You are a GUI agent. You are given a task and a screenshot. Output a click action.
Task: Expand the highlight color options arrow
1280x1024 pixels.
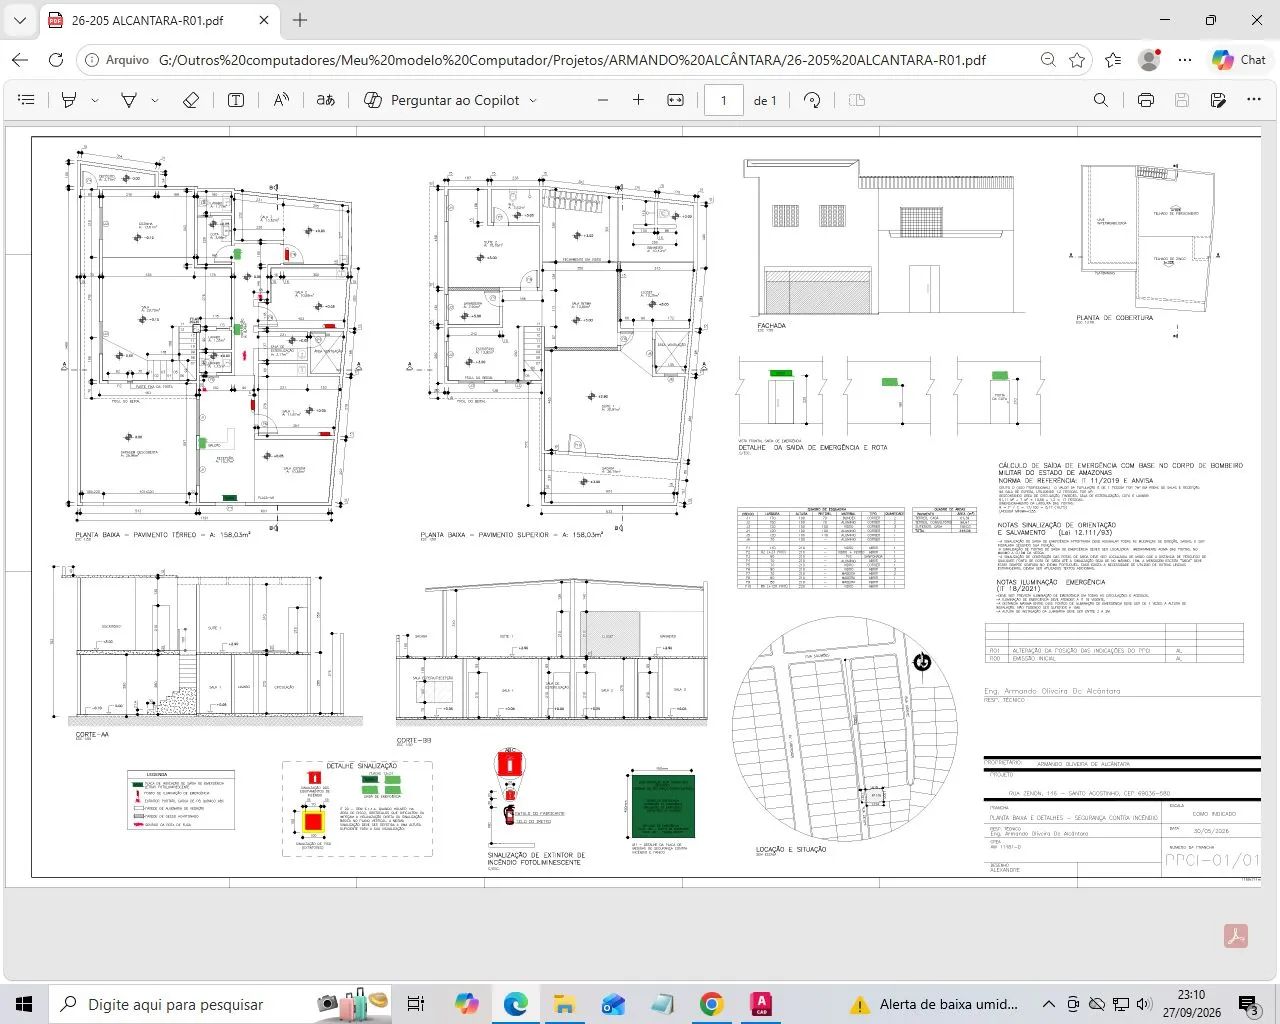95,100
